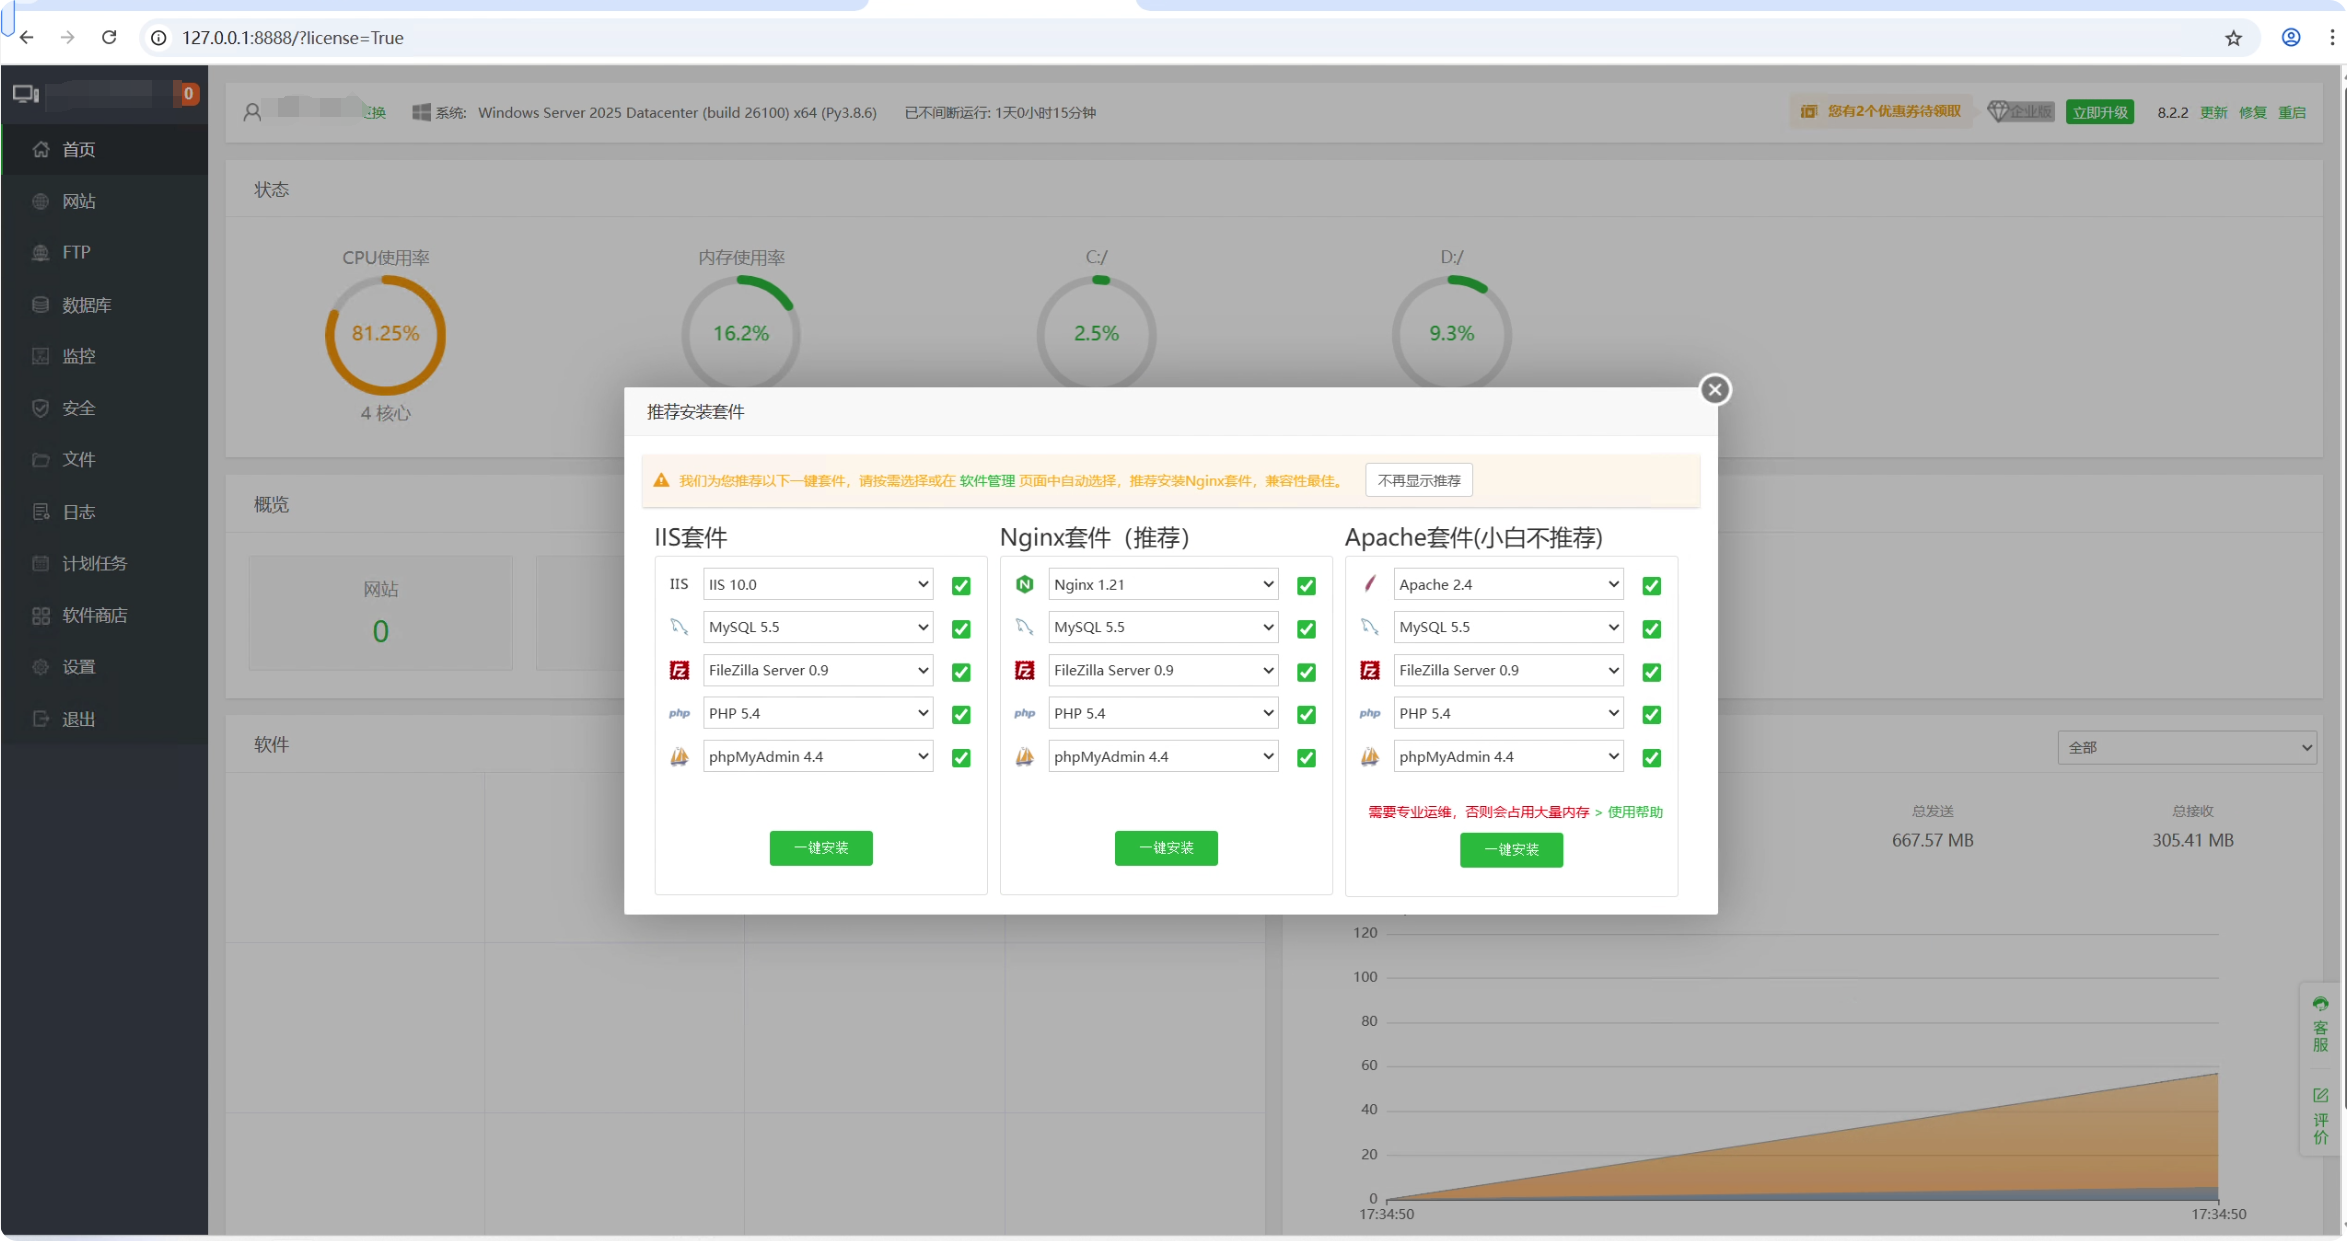Close the 推荐安装套件 dialog
The height and width of the screenshot is (1241, 2347).
[x=1715, y=390]
